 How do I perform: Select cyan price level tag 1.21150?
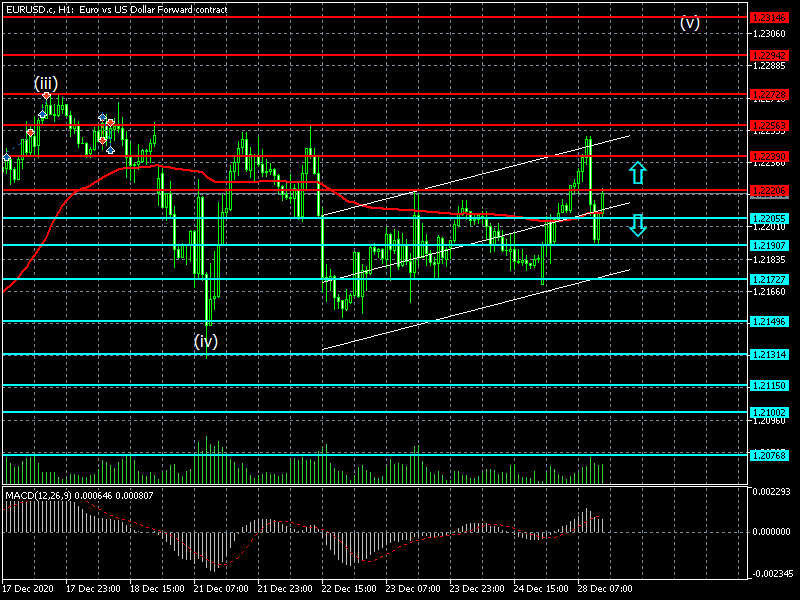(769, 386)
